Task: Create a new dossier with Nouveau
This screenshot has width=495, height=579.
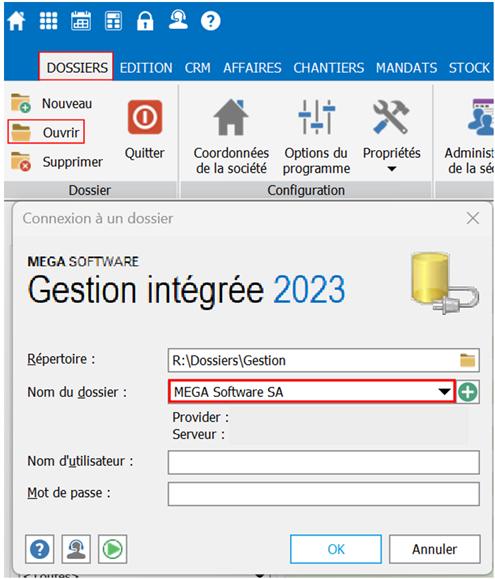Action: (51, 103)
